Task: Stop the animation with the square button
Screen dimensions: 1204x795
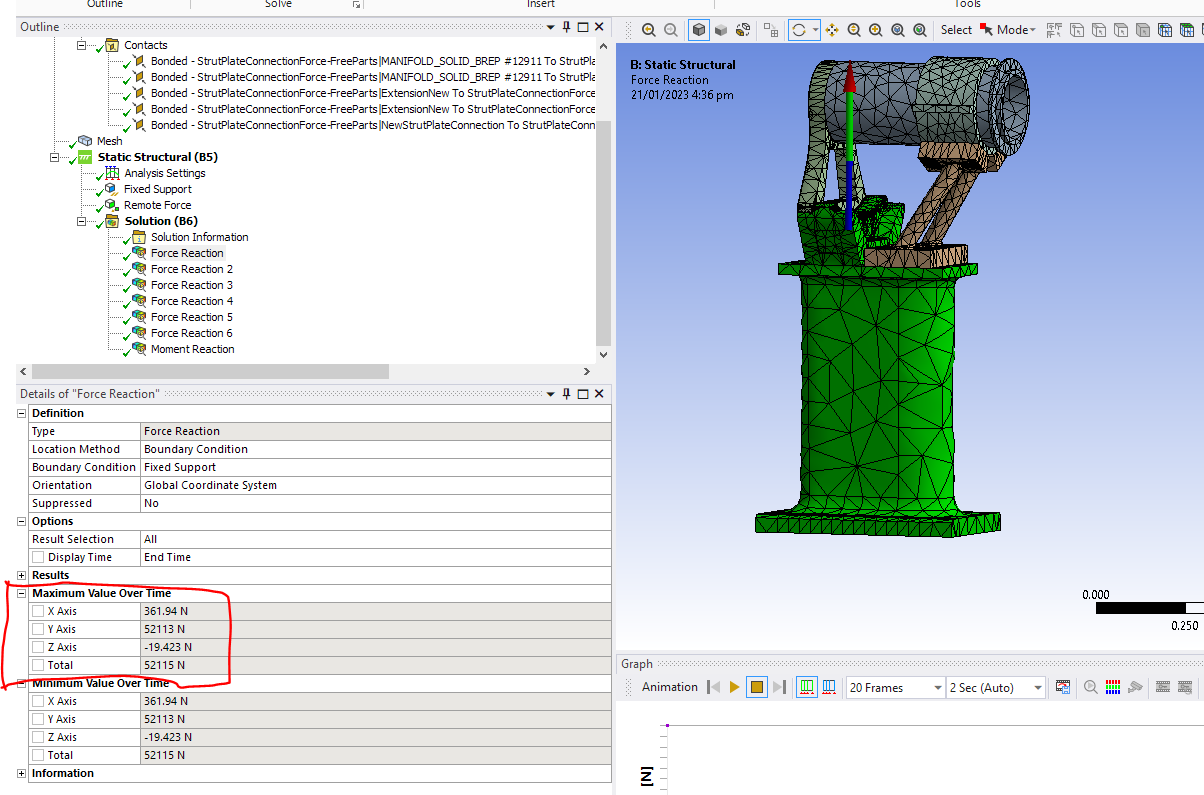Action: (x=757, y=687)
